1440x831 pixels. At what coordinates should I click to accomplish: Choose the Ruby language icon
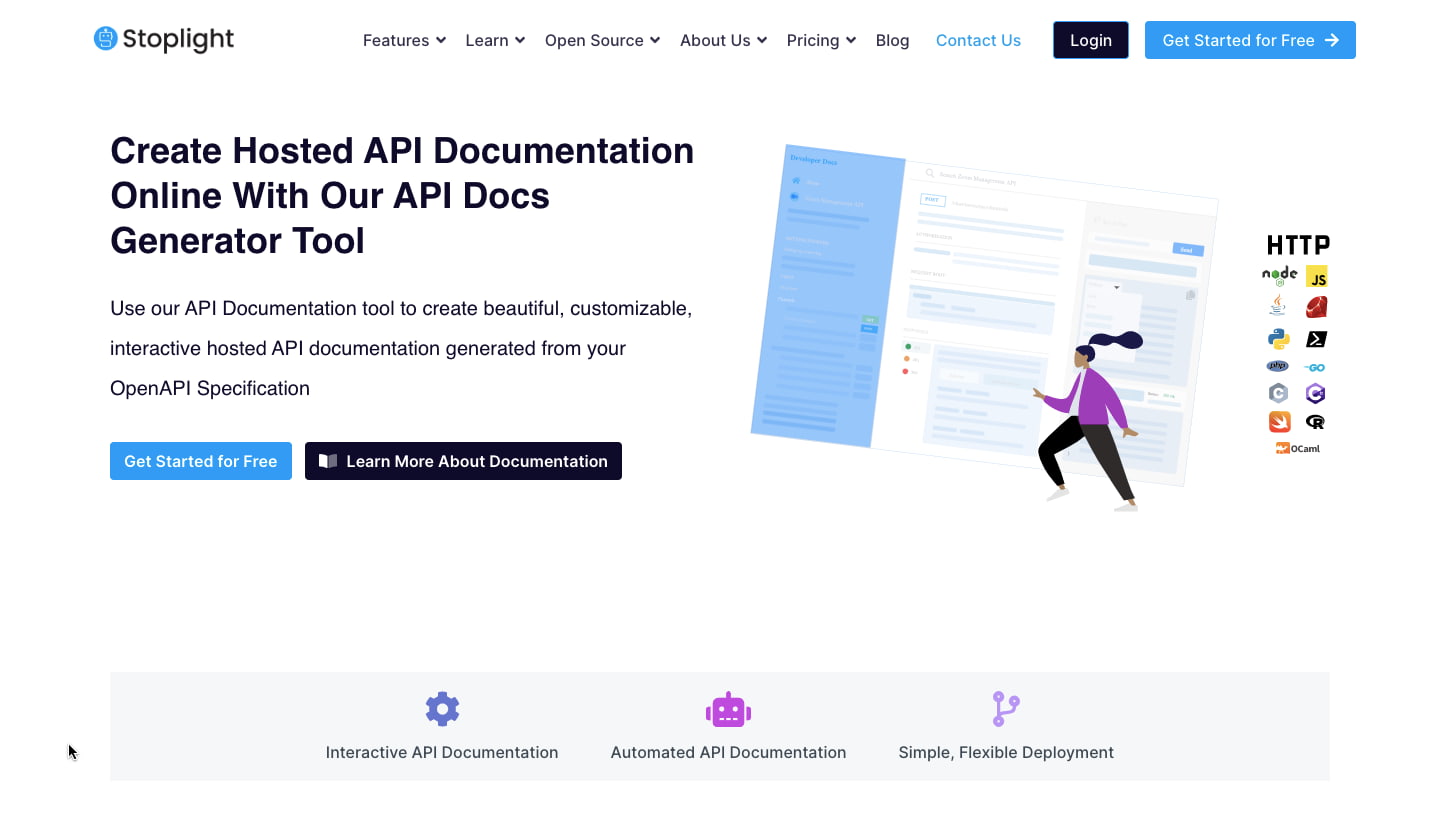[x=1316, y=306]
